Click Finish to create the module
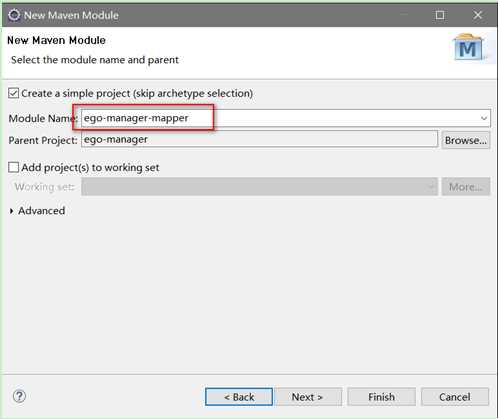Screen dimensions: 498x419 pos(381,397)
